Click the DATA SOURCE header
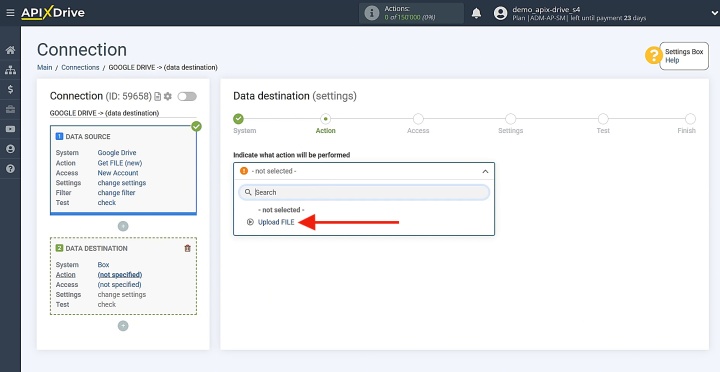Viewport: 720px width, 372px height. click(x=88, y=137)
